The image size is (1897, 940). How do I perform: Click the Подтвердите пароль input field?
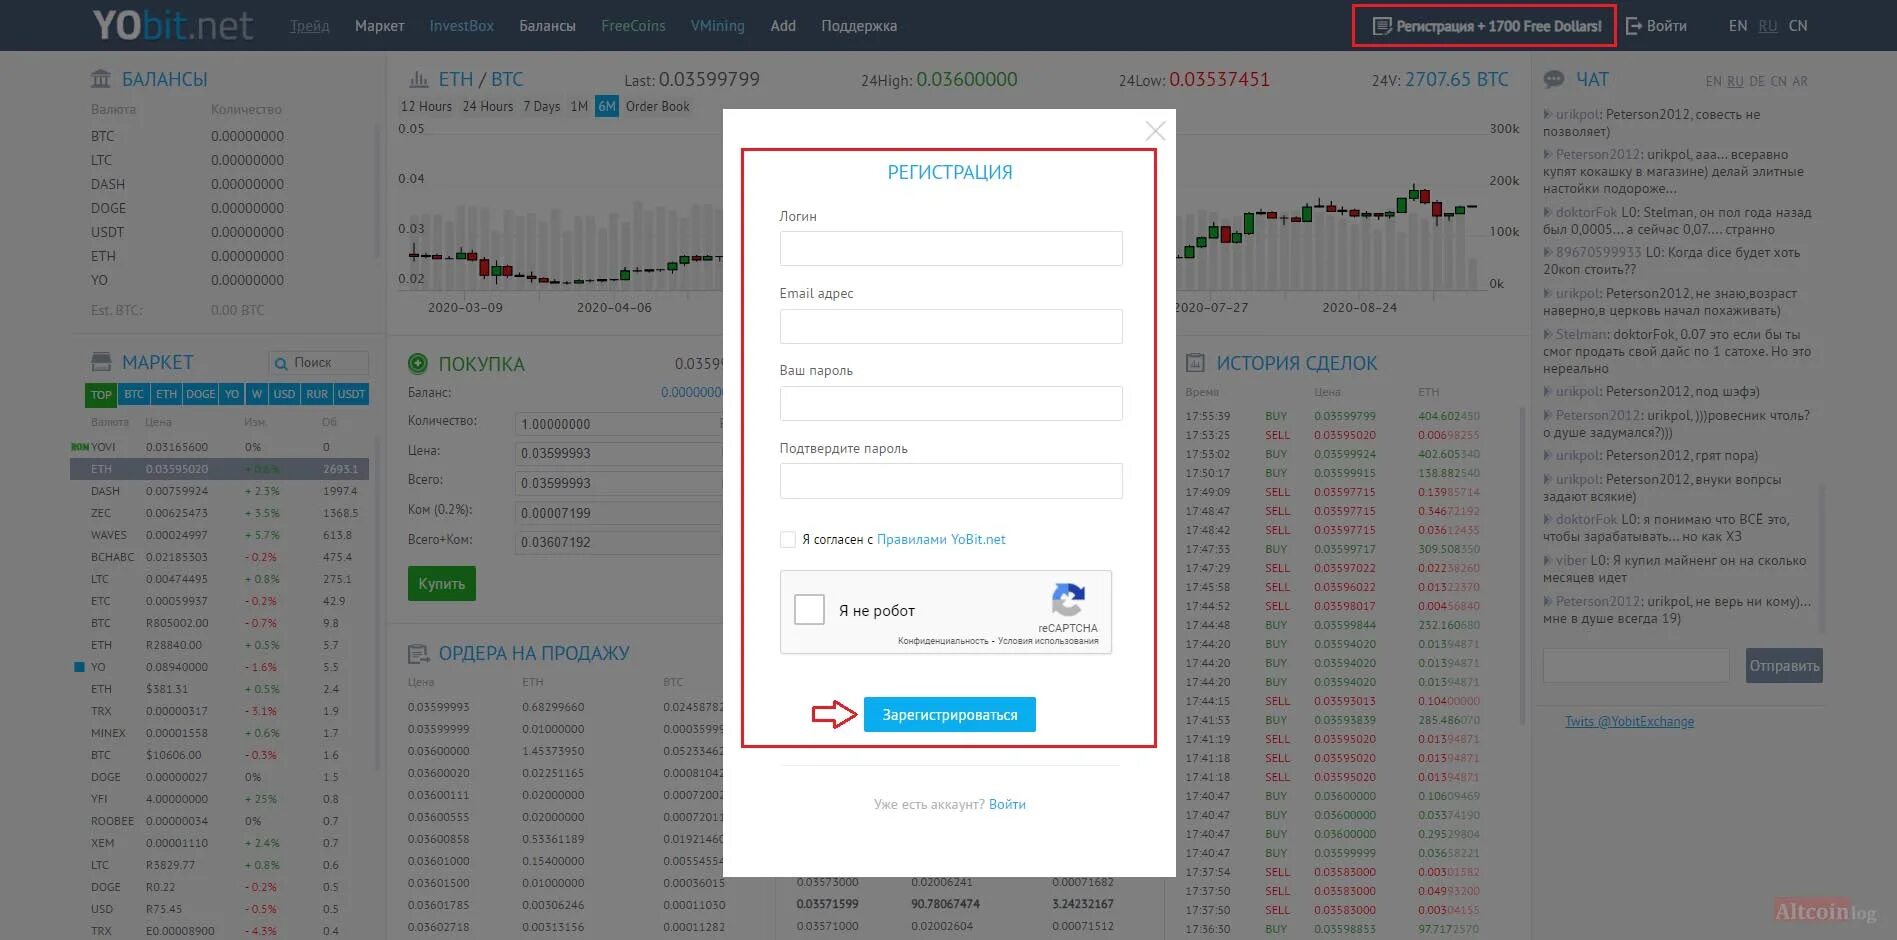(x=951, y=481)
